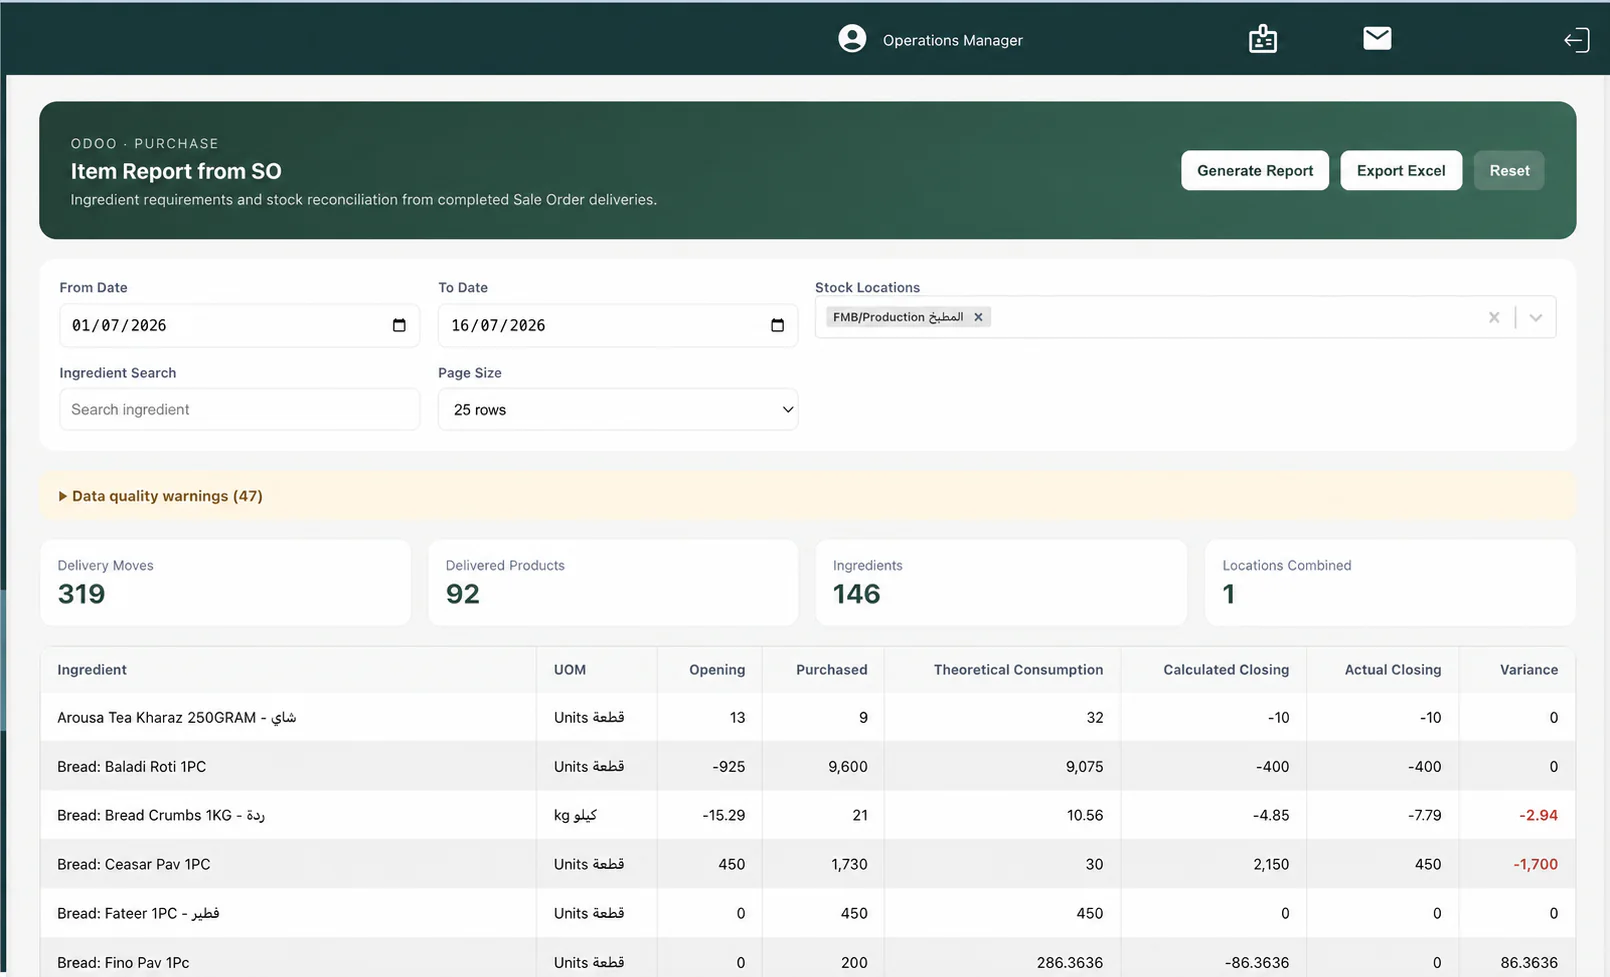Screen dimensions: 1610x977
Task: Click the Delivery Moves 319 card
Action: point(225,583)
